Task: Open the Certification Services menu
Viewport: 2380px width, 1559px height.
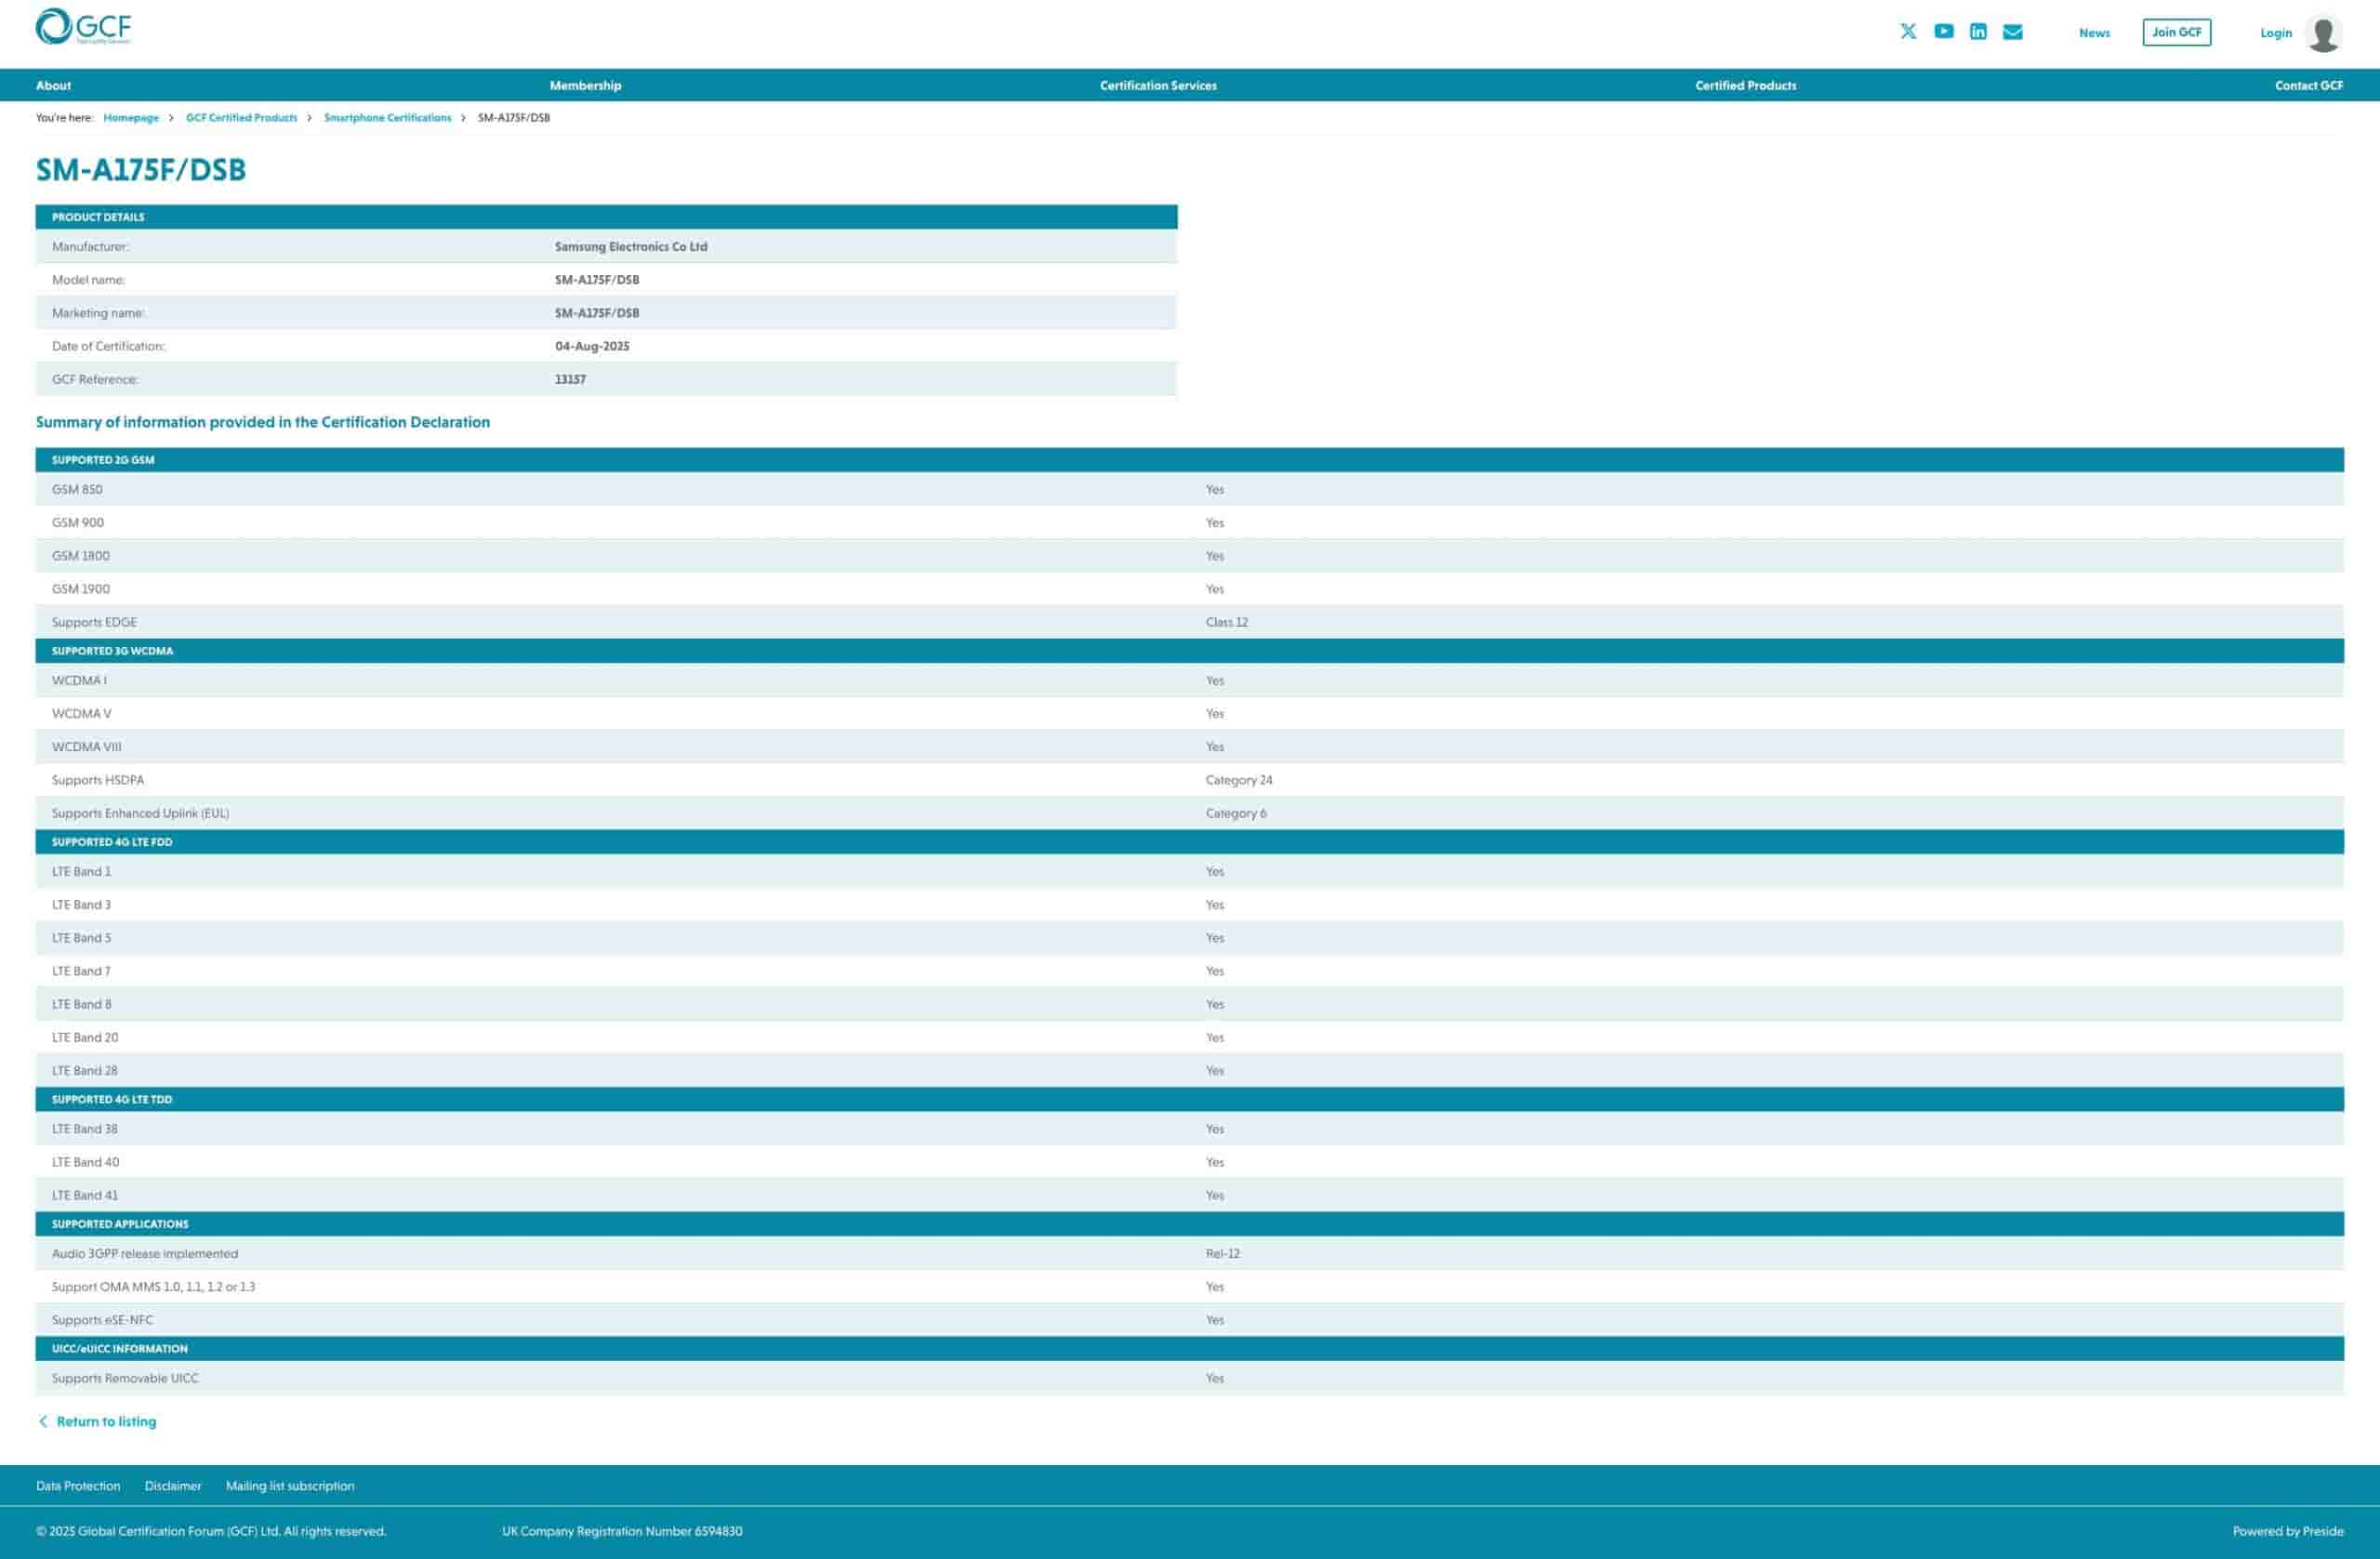Action: [x=1158, y=86]
